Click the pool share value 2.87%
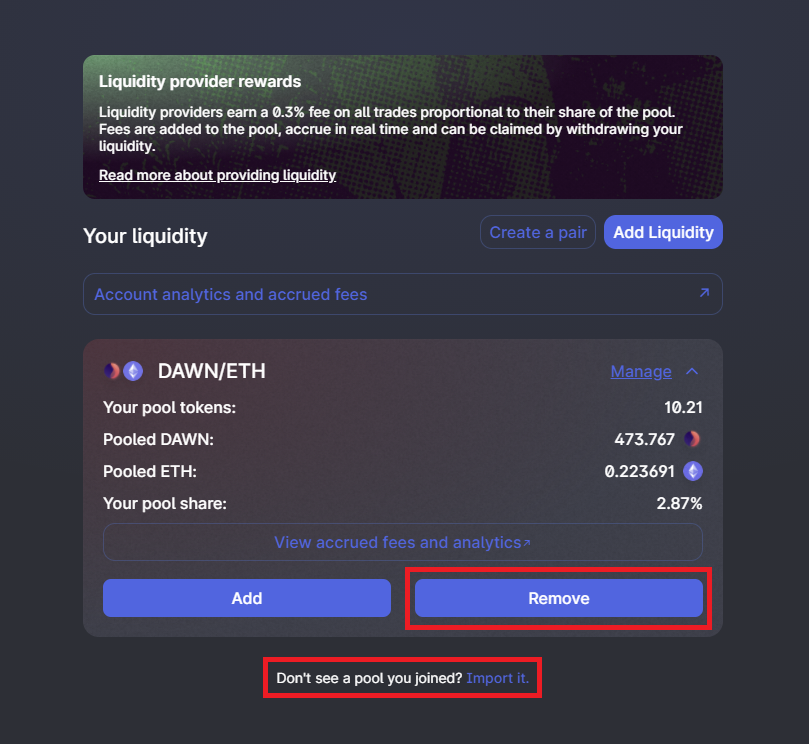Viewport: 809px width, 744px height. 679,504
